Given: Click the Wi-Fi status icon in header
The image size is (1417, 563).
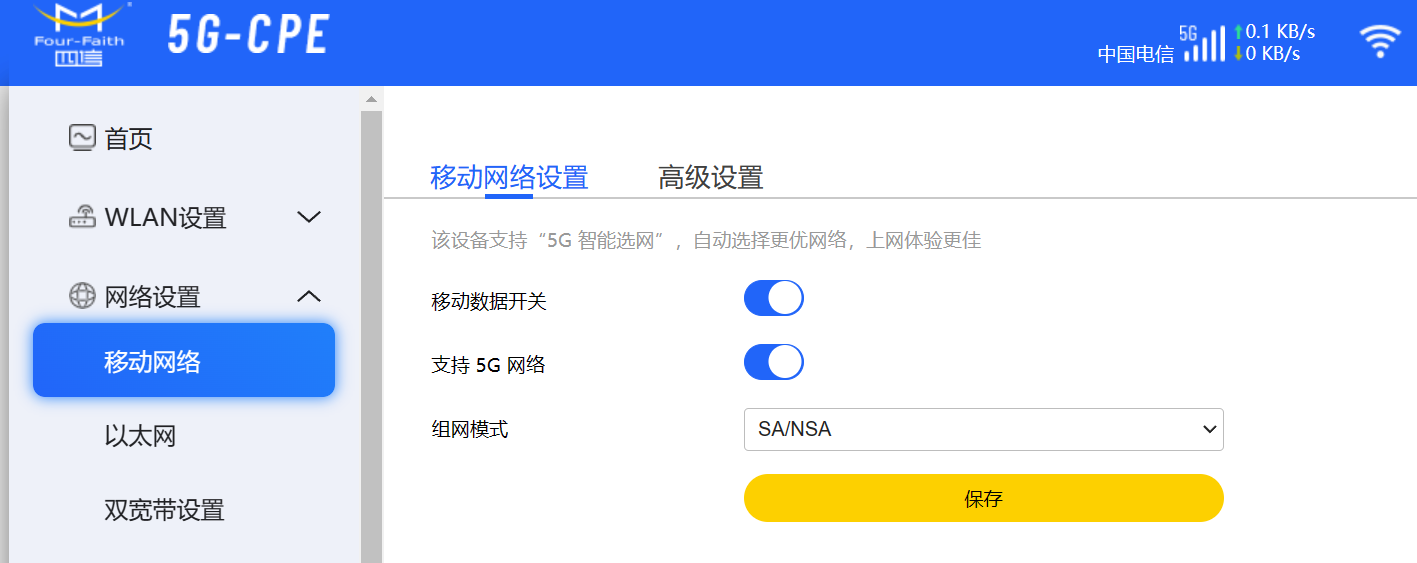Looking at the screenshot, I should coord(1380,41).
